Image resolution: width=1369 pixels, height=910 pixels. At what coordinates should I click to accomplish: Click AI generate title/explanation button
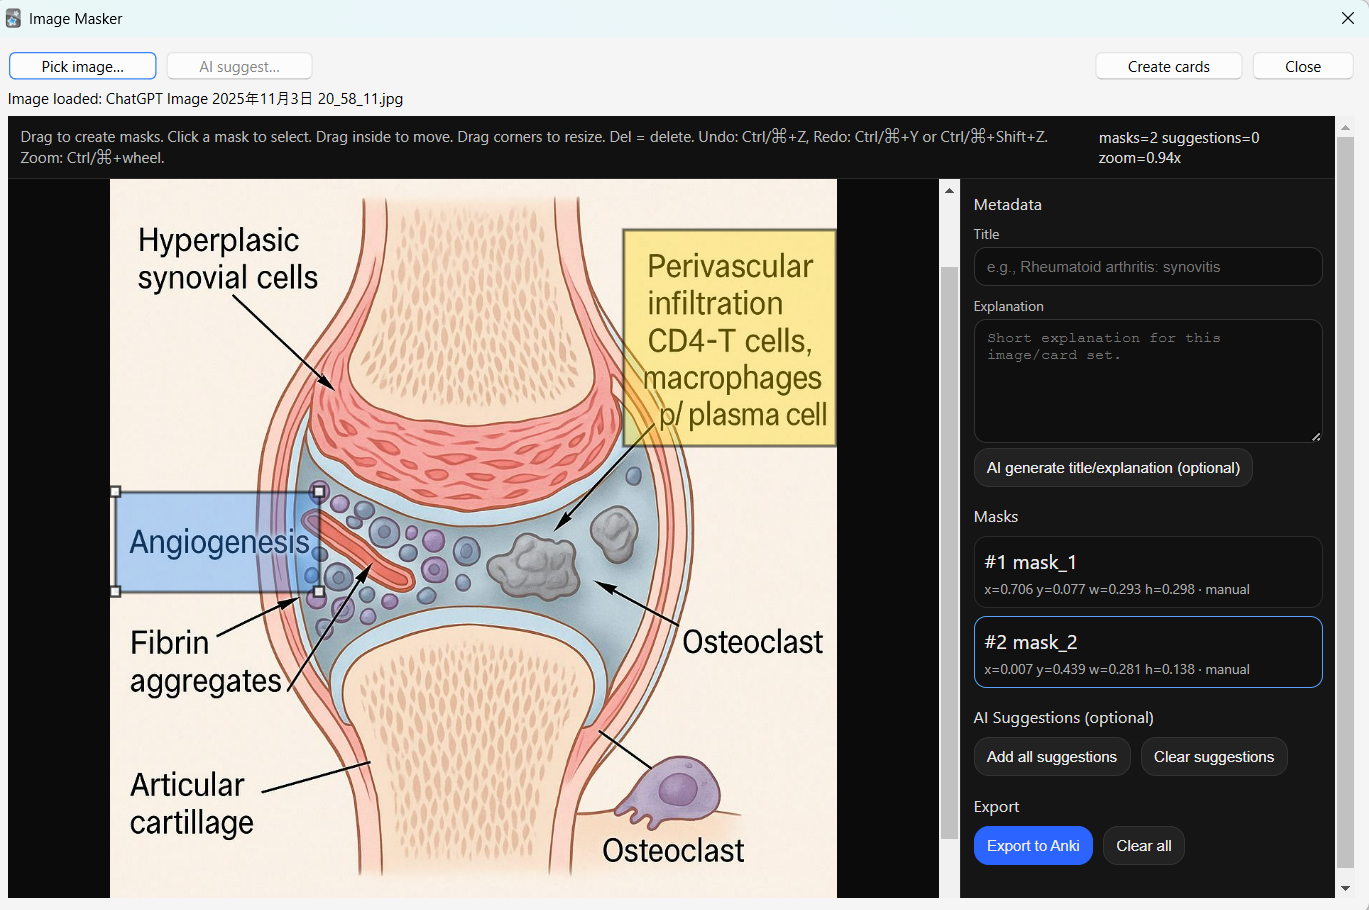1112,468
